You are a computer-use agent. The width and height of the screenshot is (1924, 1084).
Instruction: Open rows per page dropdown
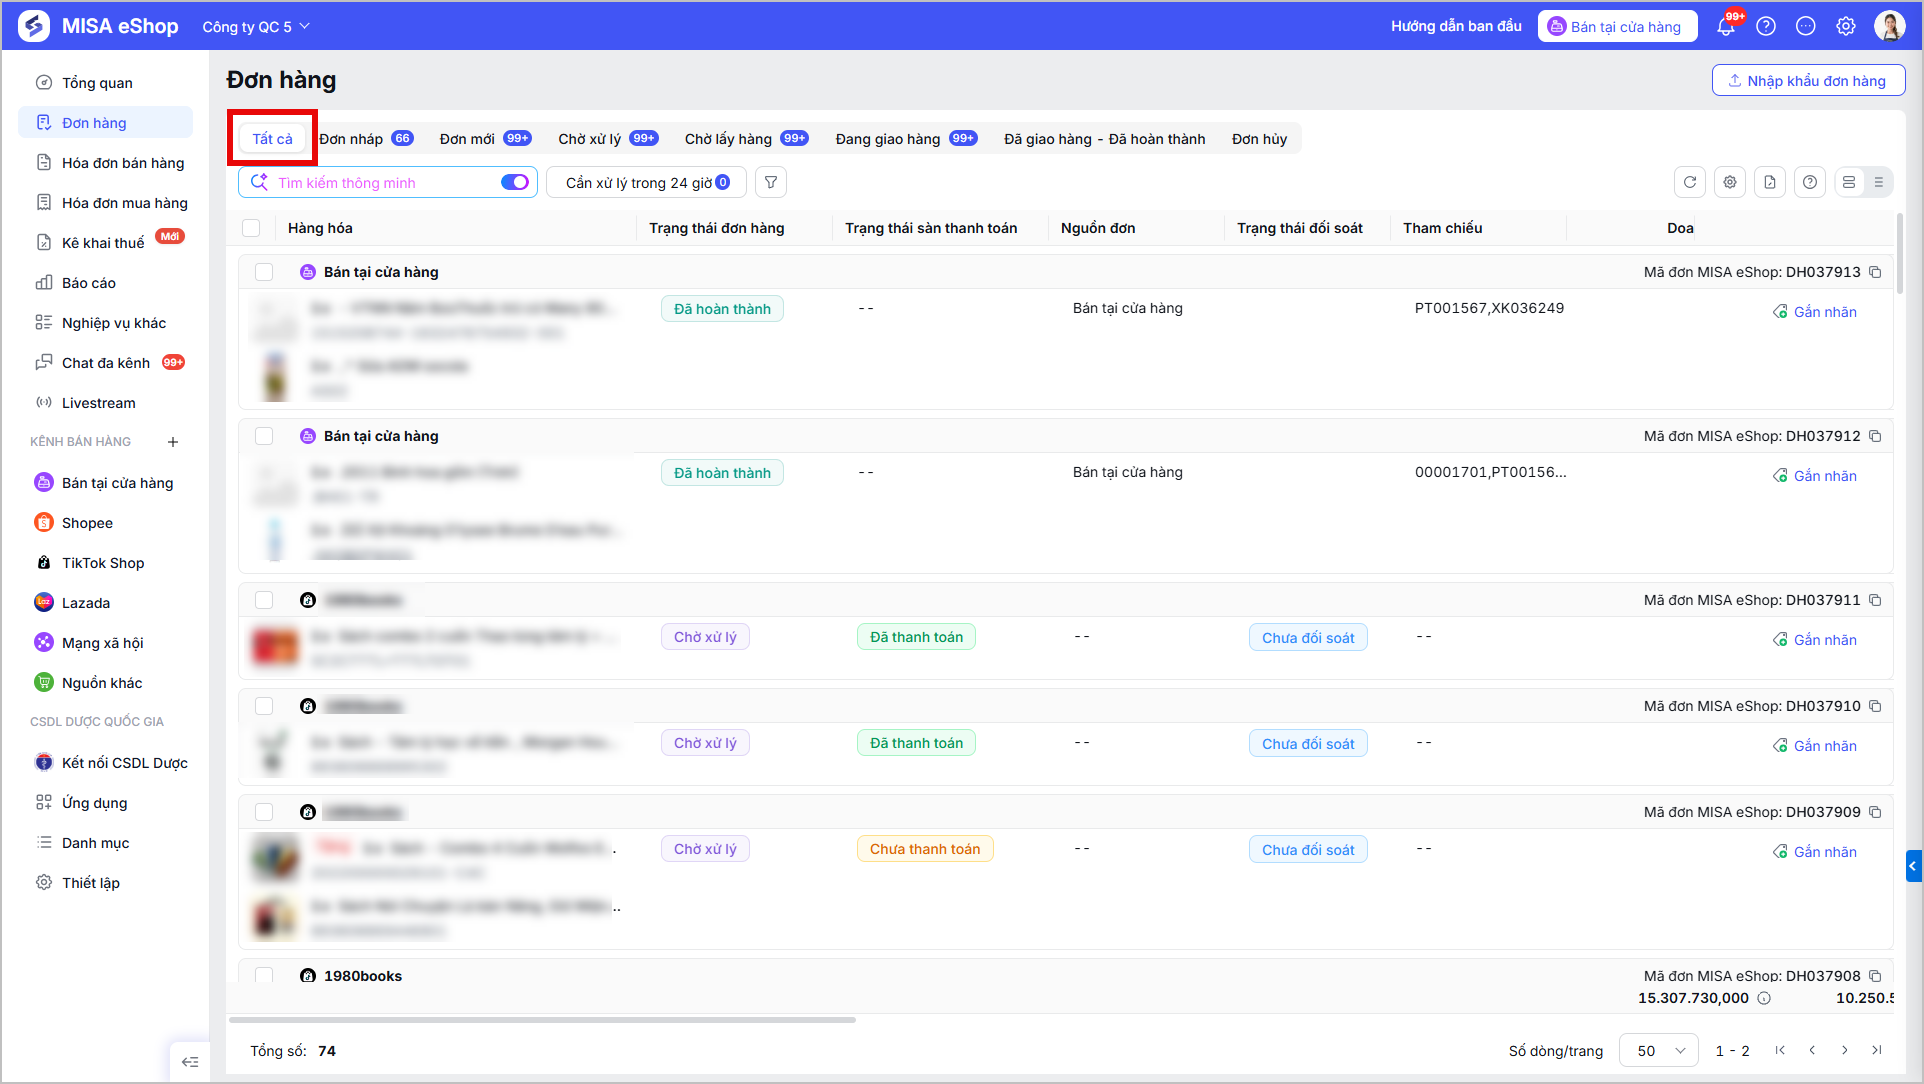coord(1659,1050)
